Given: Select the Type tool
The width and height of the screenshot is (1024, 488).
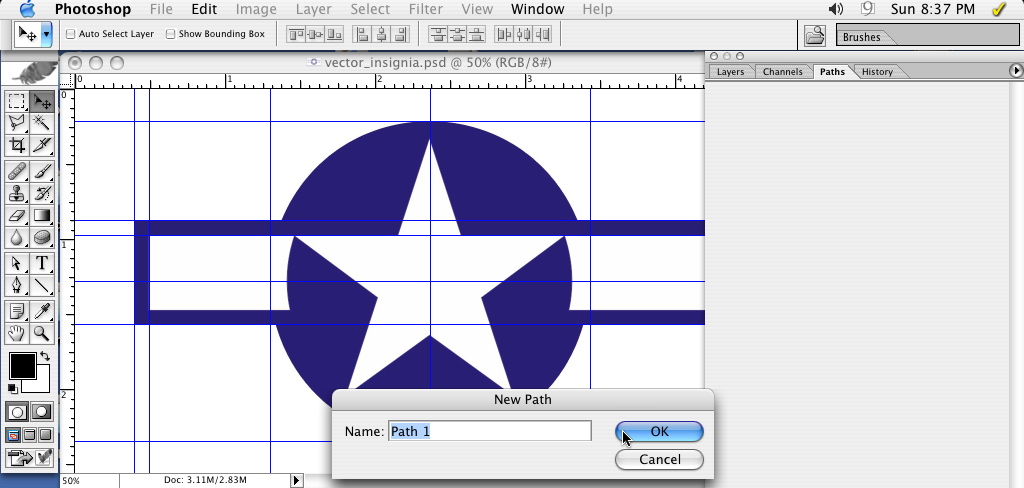Looking at the screenshot, I should [42, 263].
